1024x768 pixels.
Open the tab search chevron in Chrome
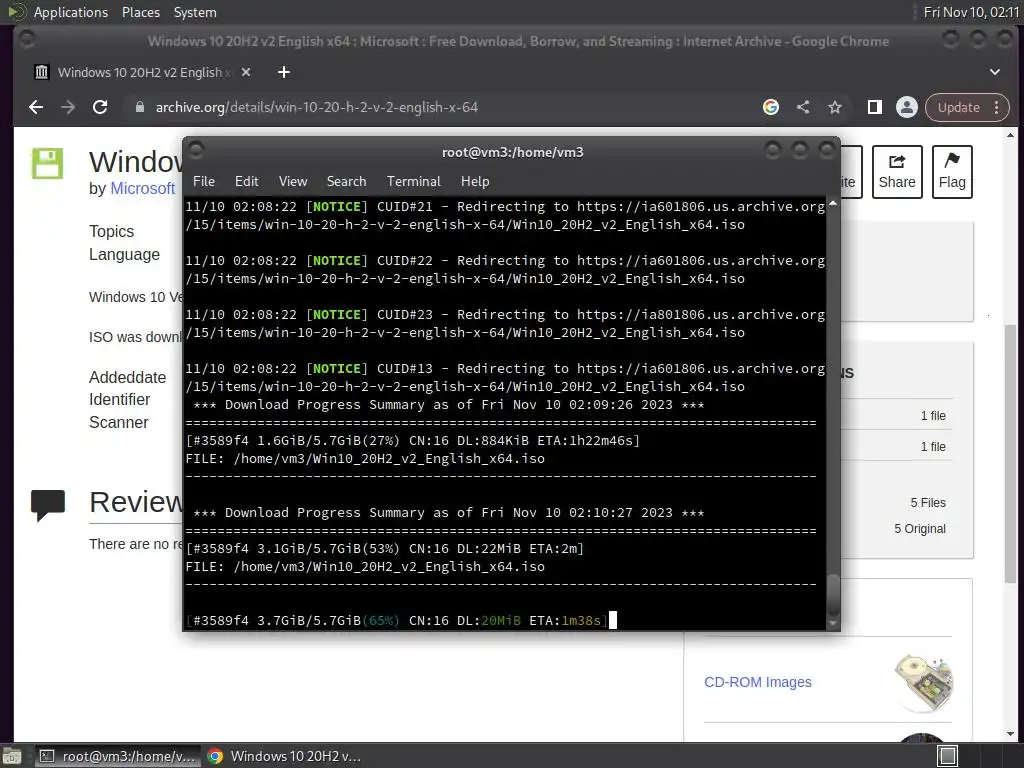click(995, 72)
